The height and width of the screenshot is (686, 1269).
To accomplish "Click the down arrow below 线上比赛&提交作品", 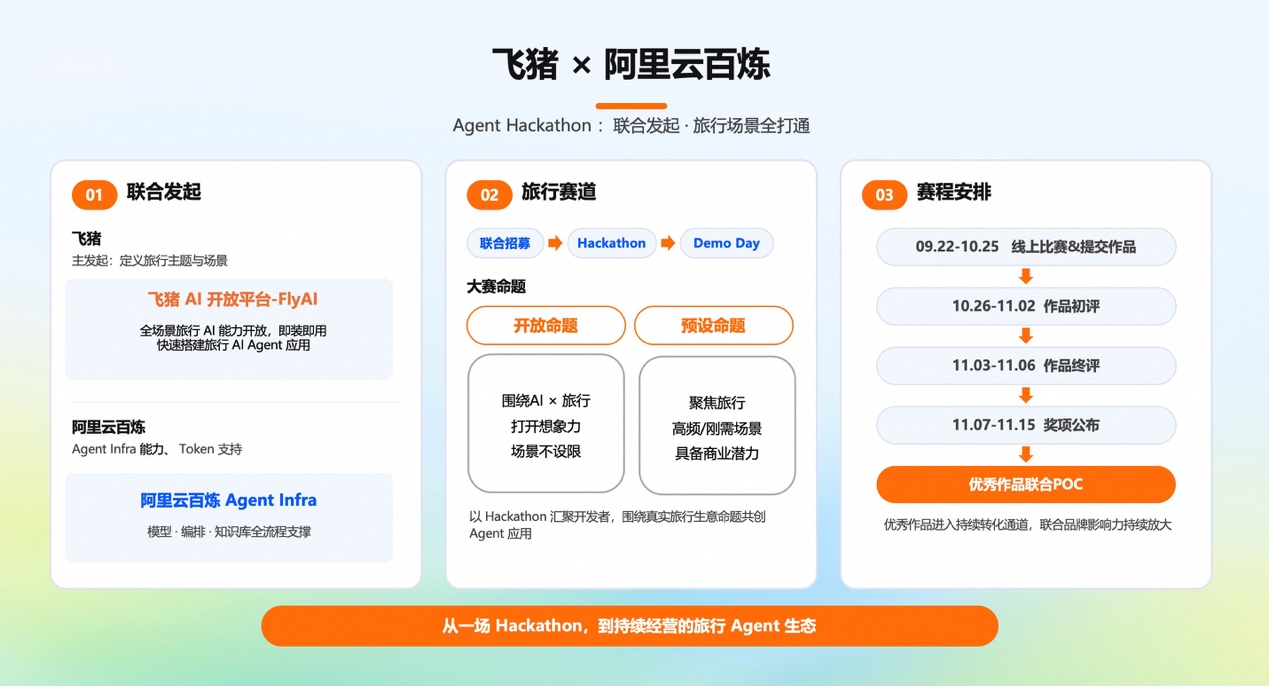I will pos(1026,276).
